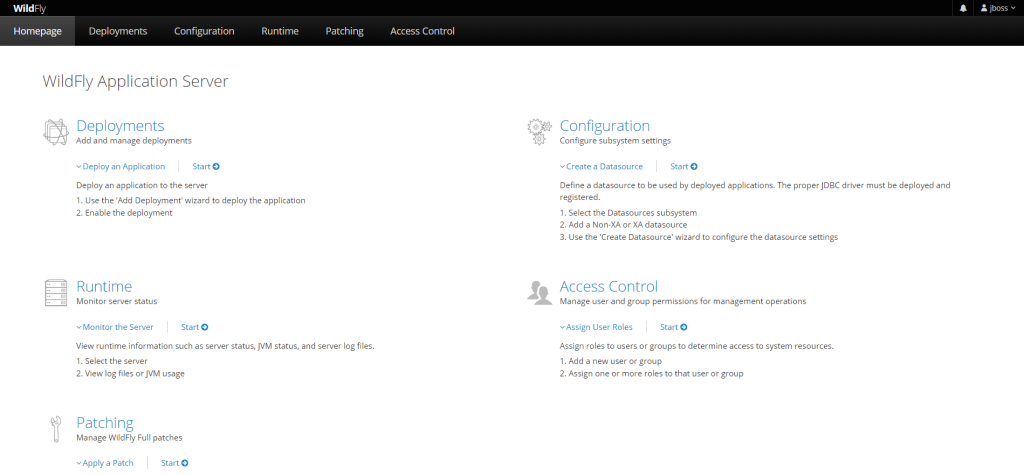Screen dimensions: 1024x475
Task: Click 'Add and manage deployments' subtitle
Action: pyautogui.click(x=134, y=140)
